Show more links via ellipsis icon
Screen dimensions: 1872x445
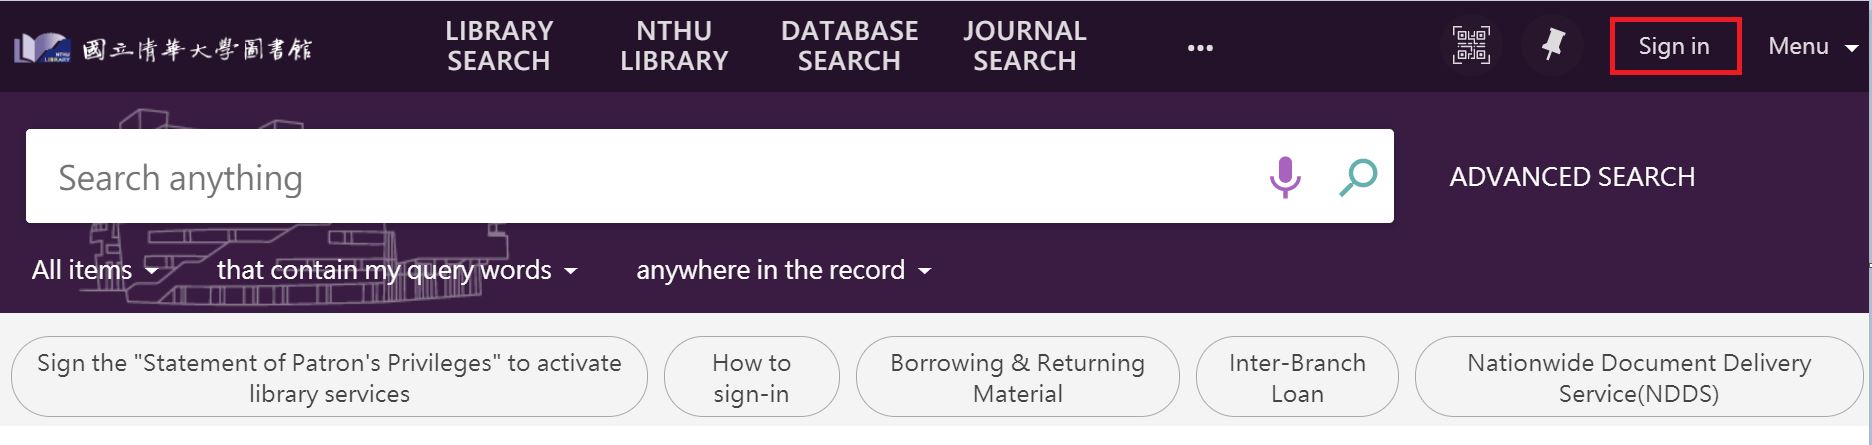(1200, 47)
